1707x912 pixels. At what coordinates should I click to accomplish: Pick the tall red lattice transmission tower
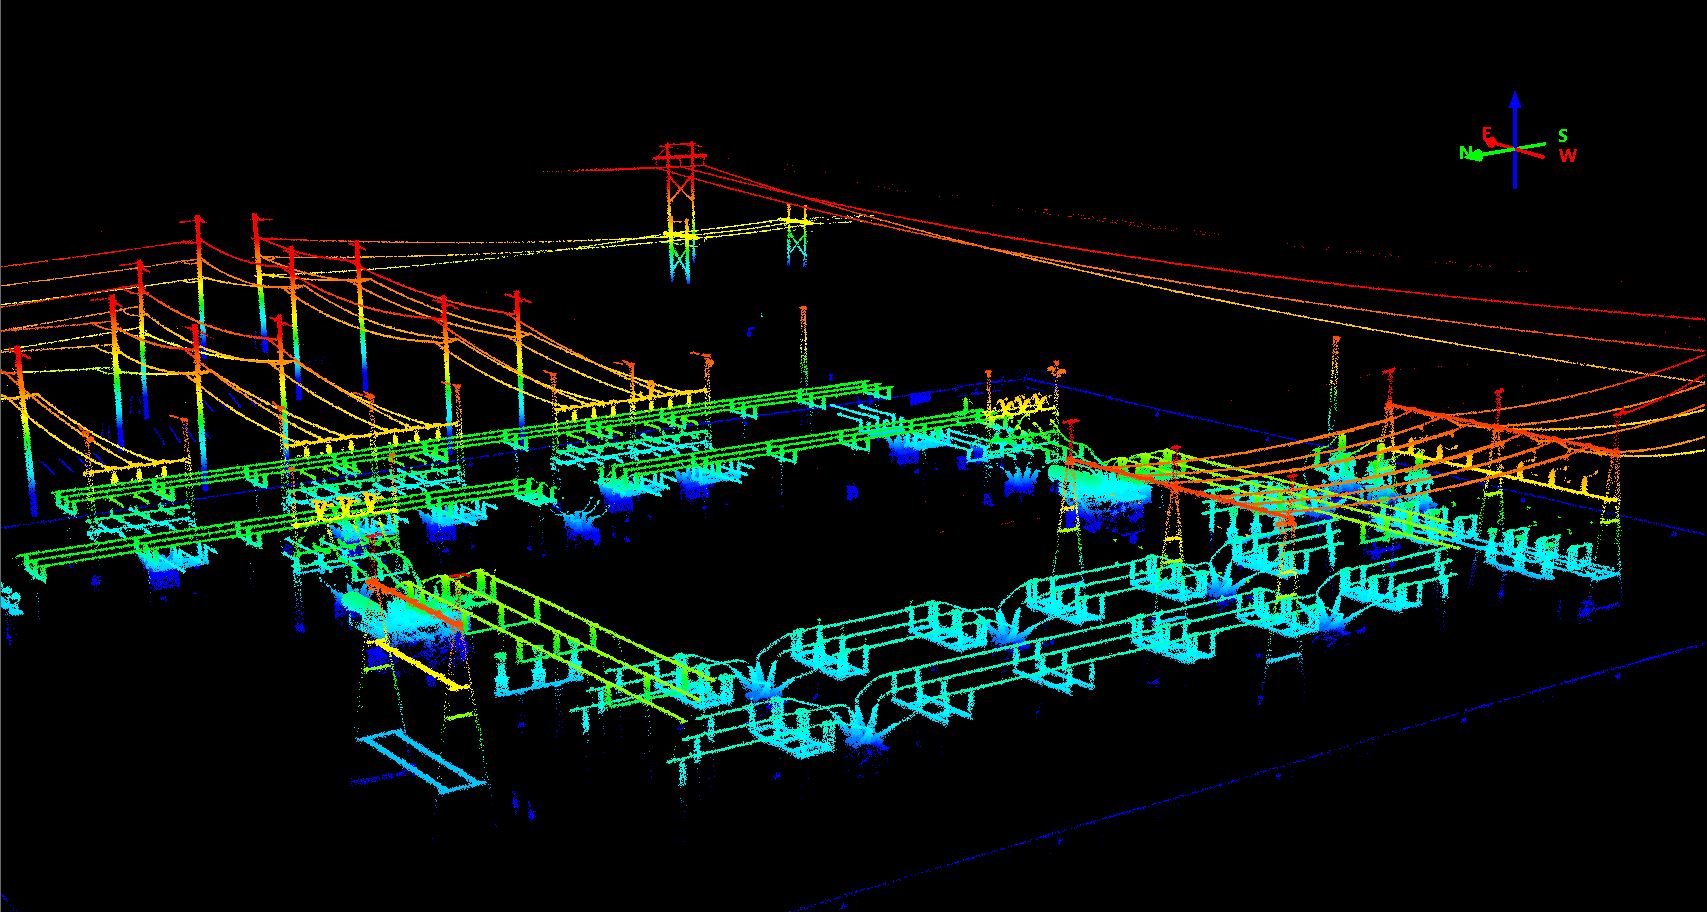pyautogui.click(x=680, y=212)
